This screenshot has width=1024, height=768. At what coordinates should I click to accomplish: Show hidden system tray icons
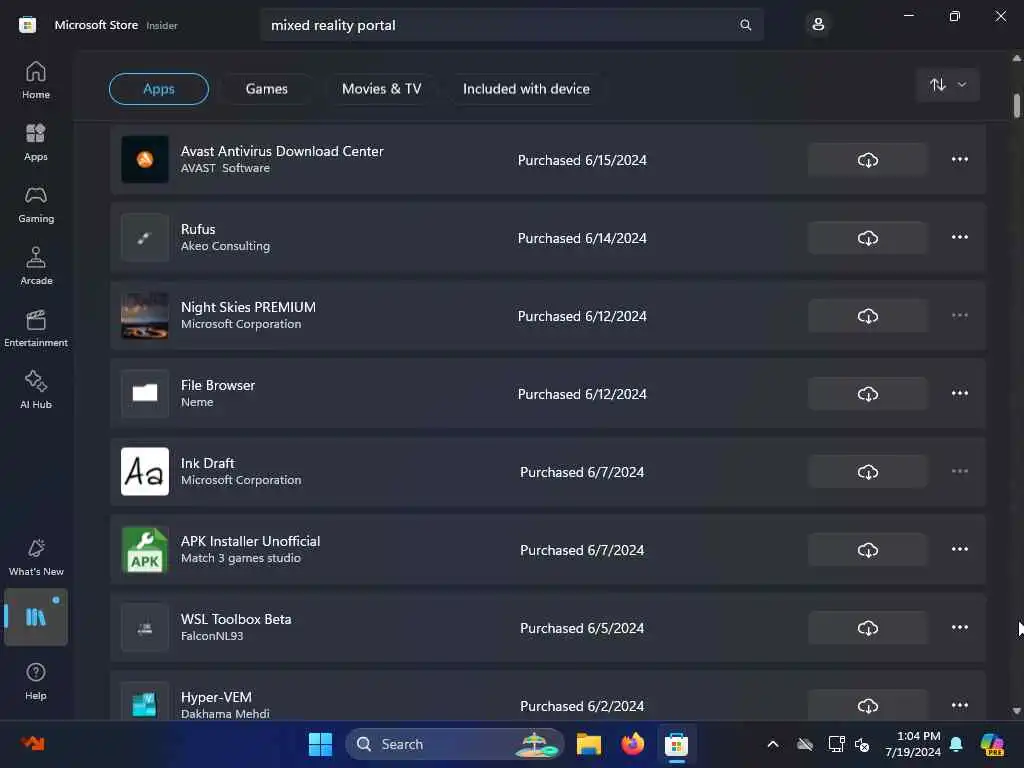tap(773, 744)
